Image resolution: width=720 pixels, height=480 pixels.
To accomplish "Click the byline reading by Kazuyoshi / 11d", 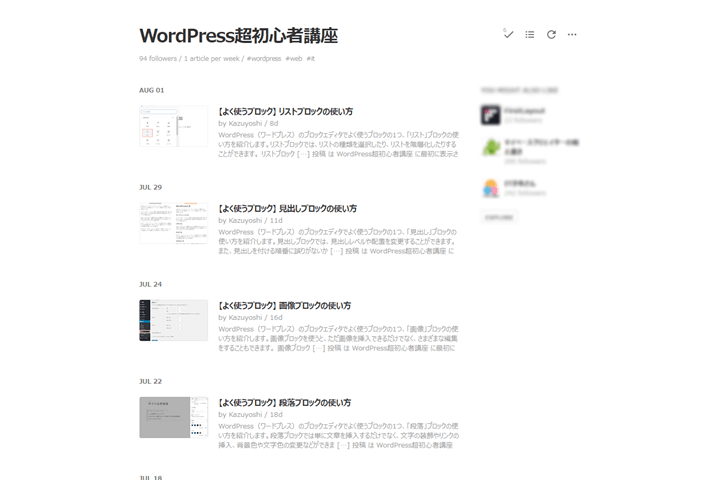I will pyautogui.click(x=250, y=220).
